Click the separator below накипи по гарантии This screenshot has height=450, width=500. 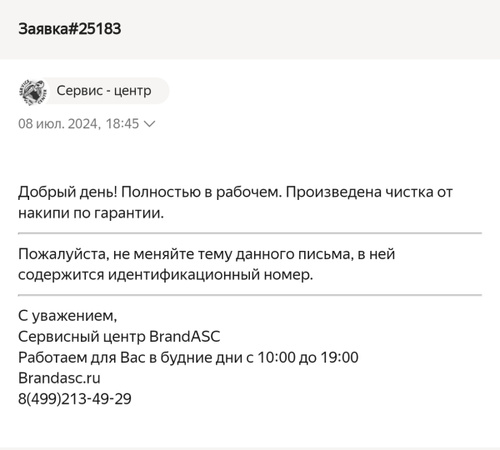(x=250, y=233)
